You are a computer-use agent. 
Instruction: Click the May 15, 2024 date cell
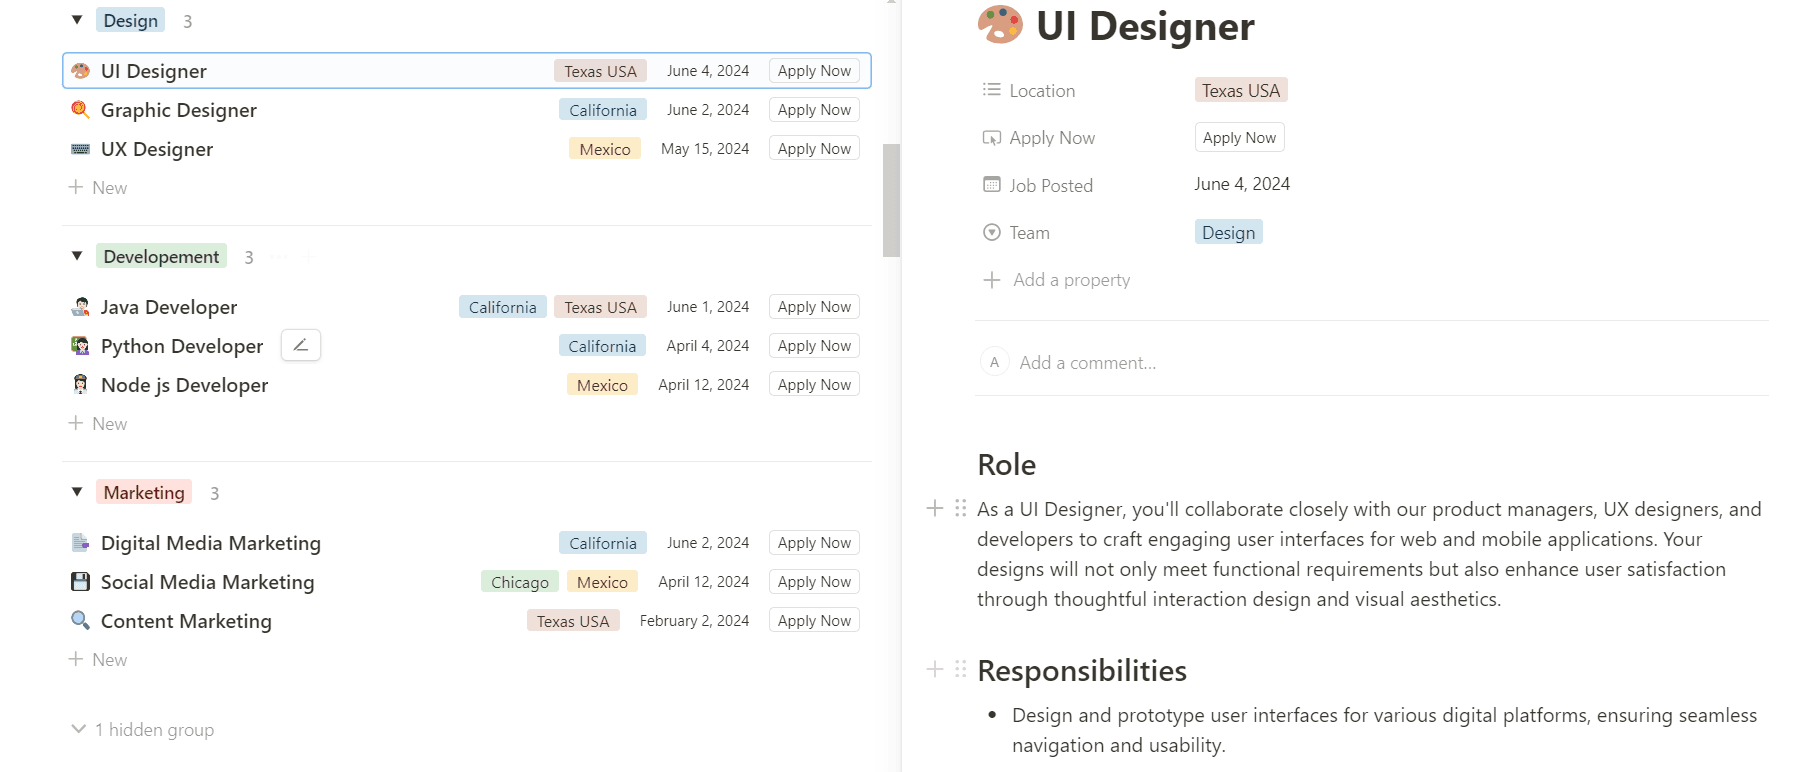click(705, 149)
